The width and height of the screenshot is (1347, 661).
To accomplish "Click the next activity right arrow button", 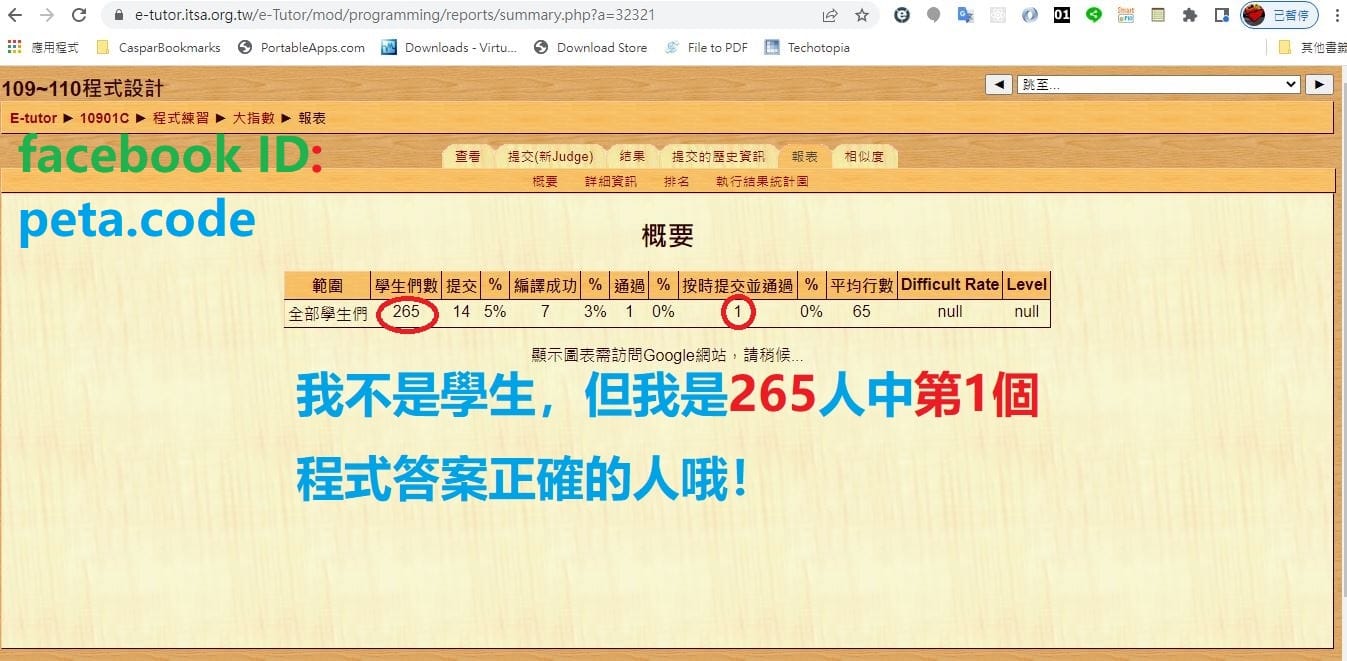I will (x=1320, y=85).
